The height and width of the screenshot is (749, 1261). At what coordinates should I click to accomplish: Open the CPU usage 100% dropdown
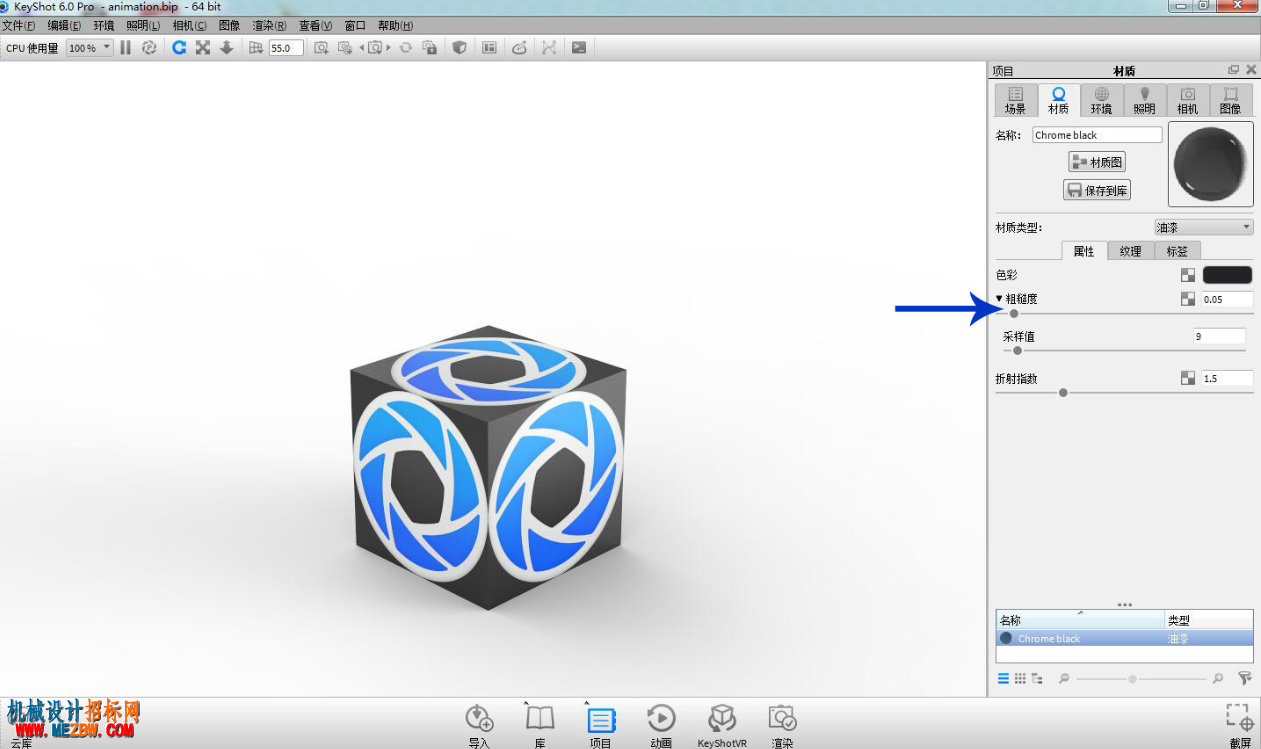[x=90, y=47]
